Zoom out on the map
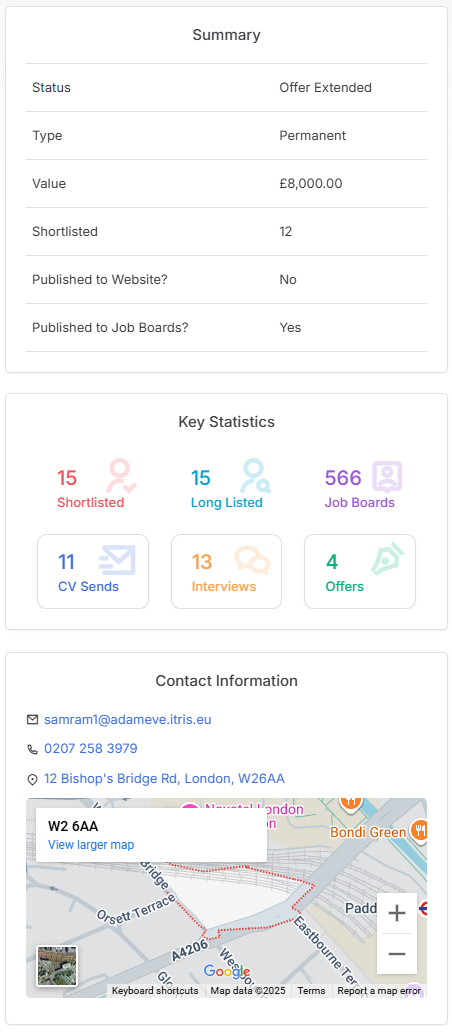 point(397,954)
